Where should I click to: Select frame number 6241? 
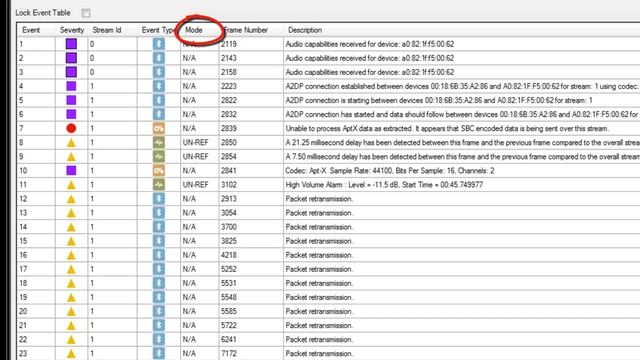229,340
